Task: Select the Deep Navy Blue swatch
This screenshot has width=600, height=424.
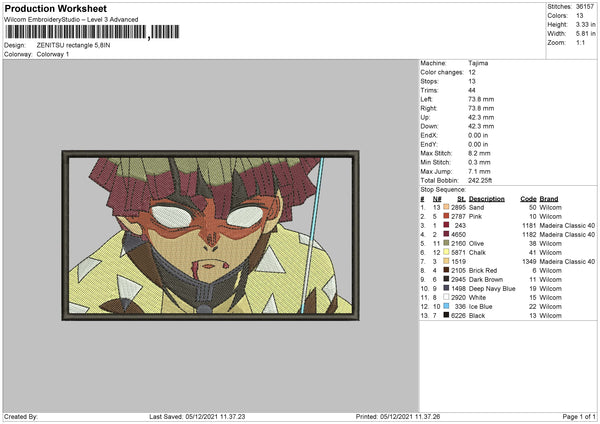Action: pyautogui.click(x=446, y=288)
